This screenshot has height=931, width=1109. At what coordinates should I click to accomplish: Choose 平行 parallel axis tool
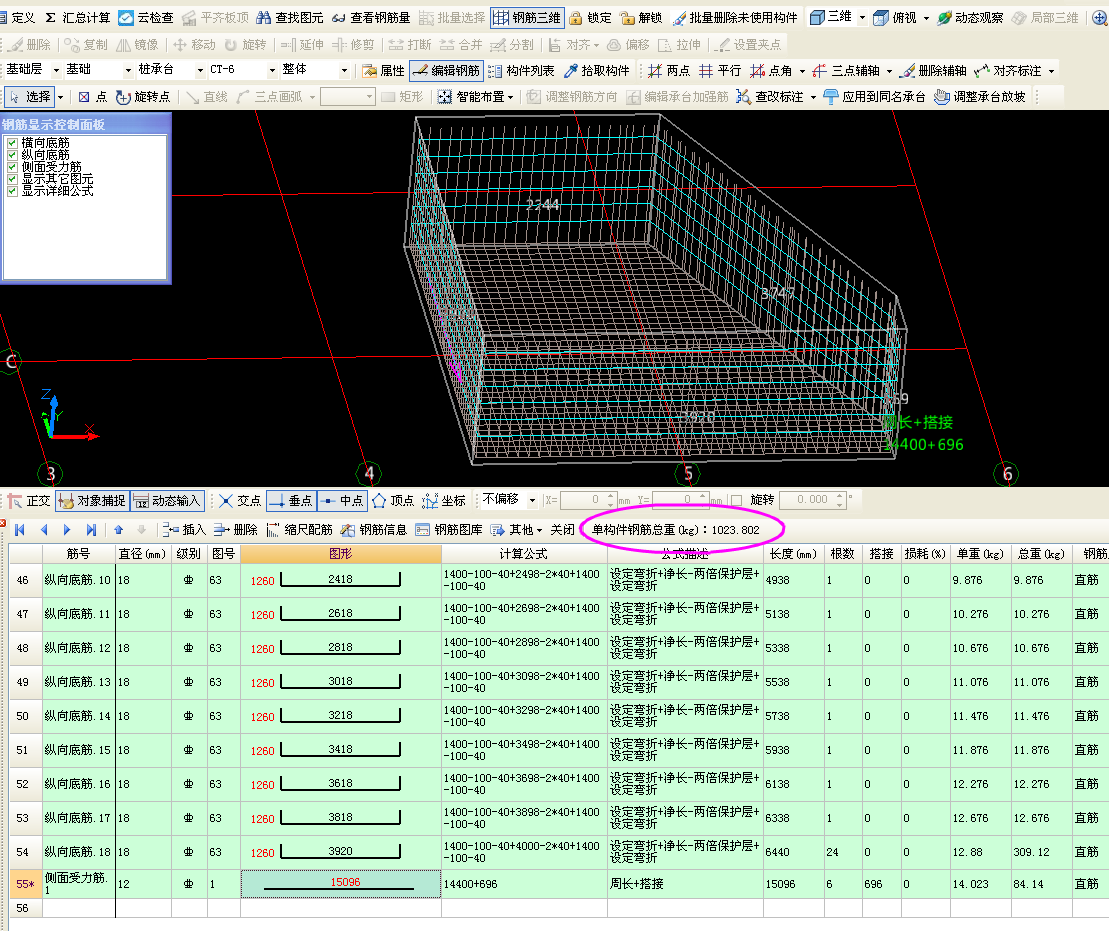pos(720,71)
